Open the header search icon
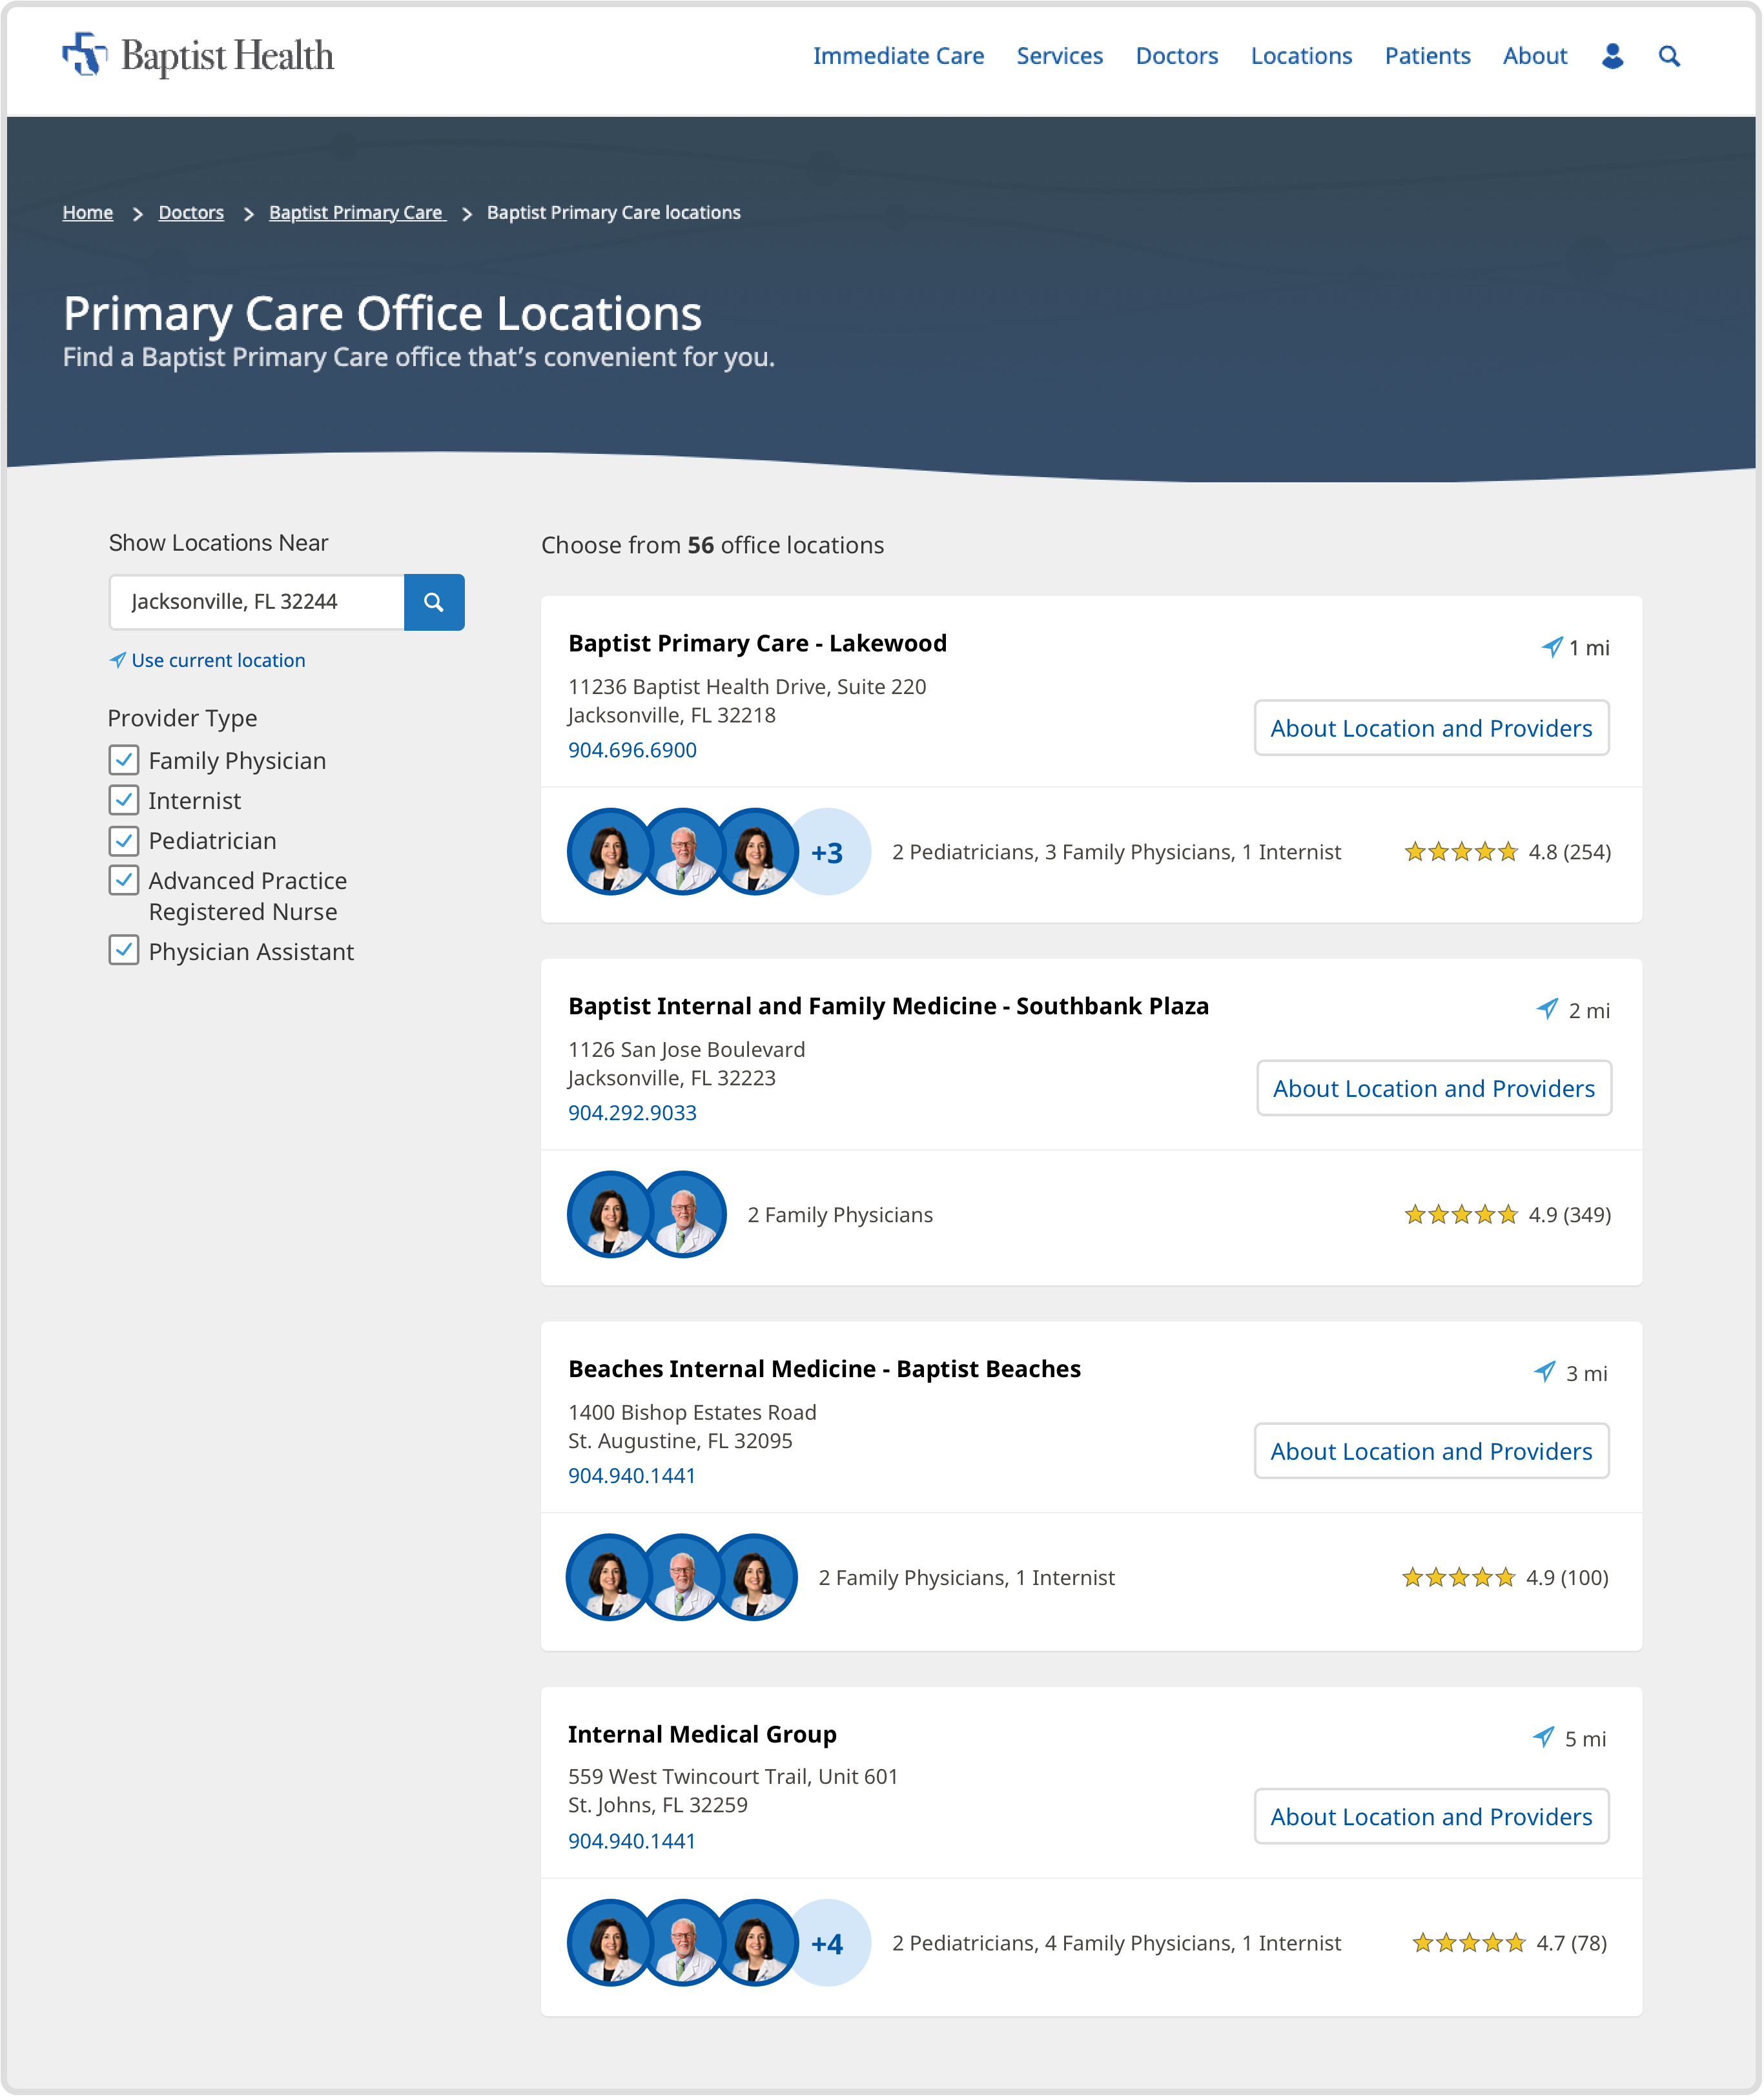The height and width of the screenshot is (2097, 1764). tap(1669, 56)
